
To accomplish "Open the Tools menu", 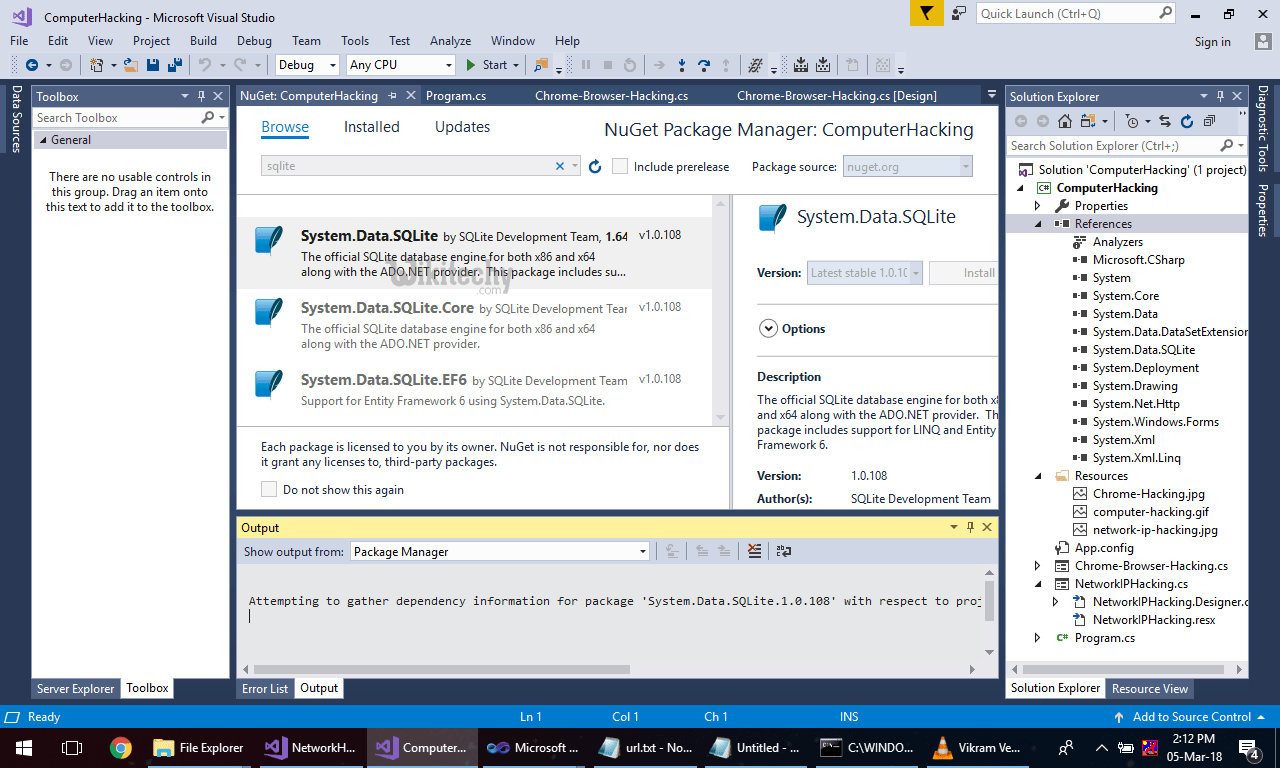I will pos(355,41).
